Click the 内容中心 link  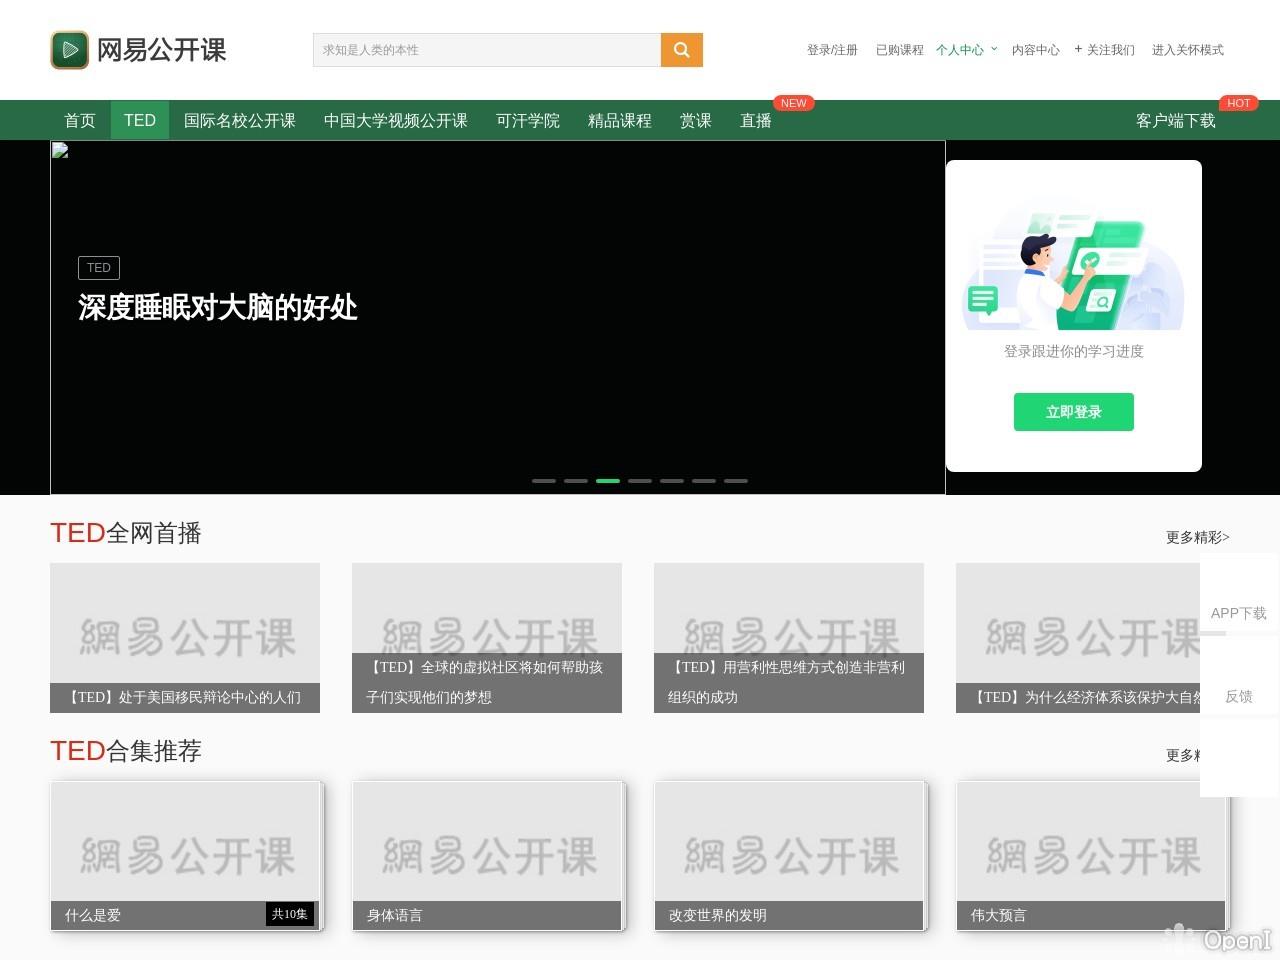(1036, 49)
